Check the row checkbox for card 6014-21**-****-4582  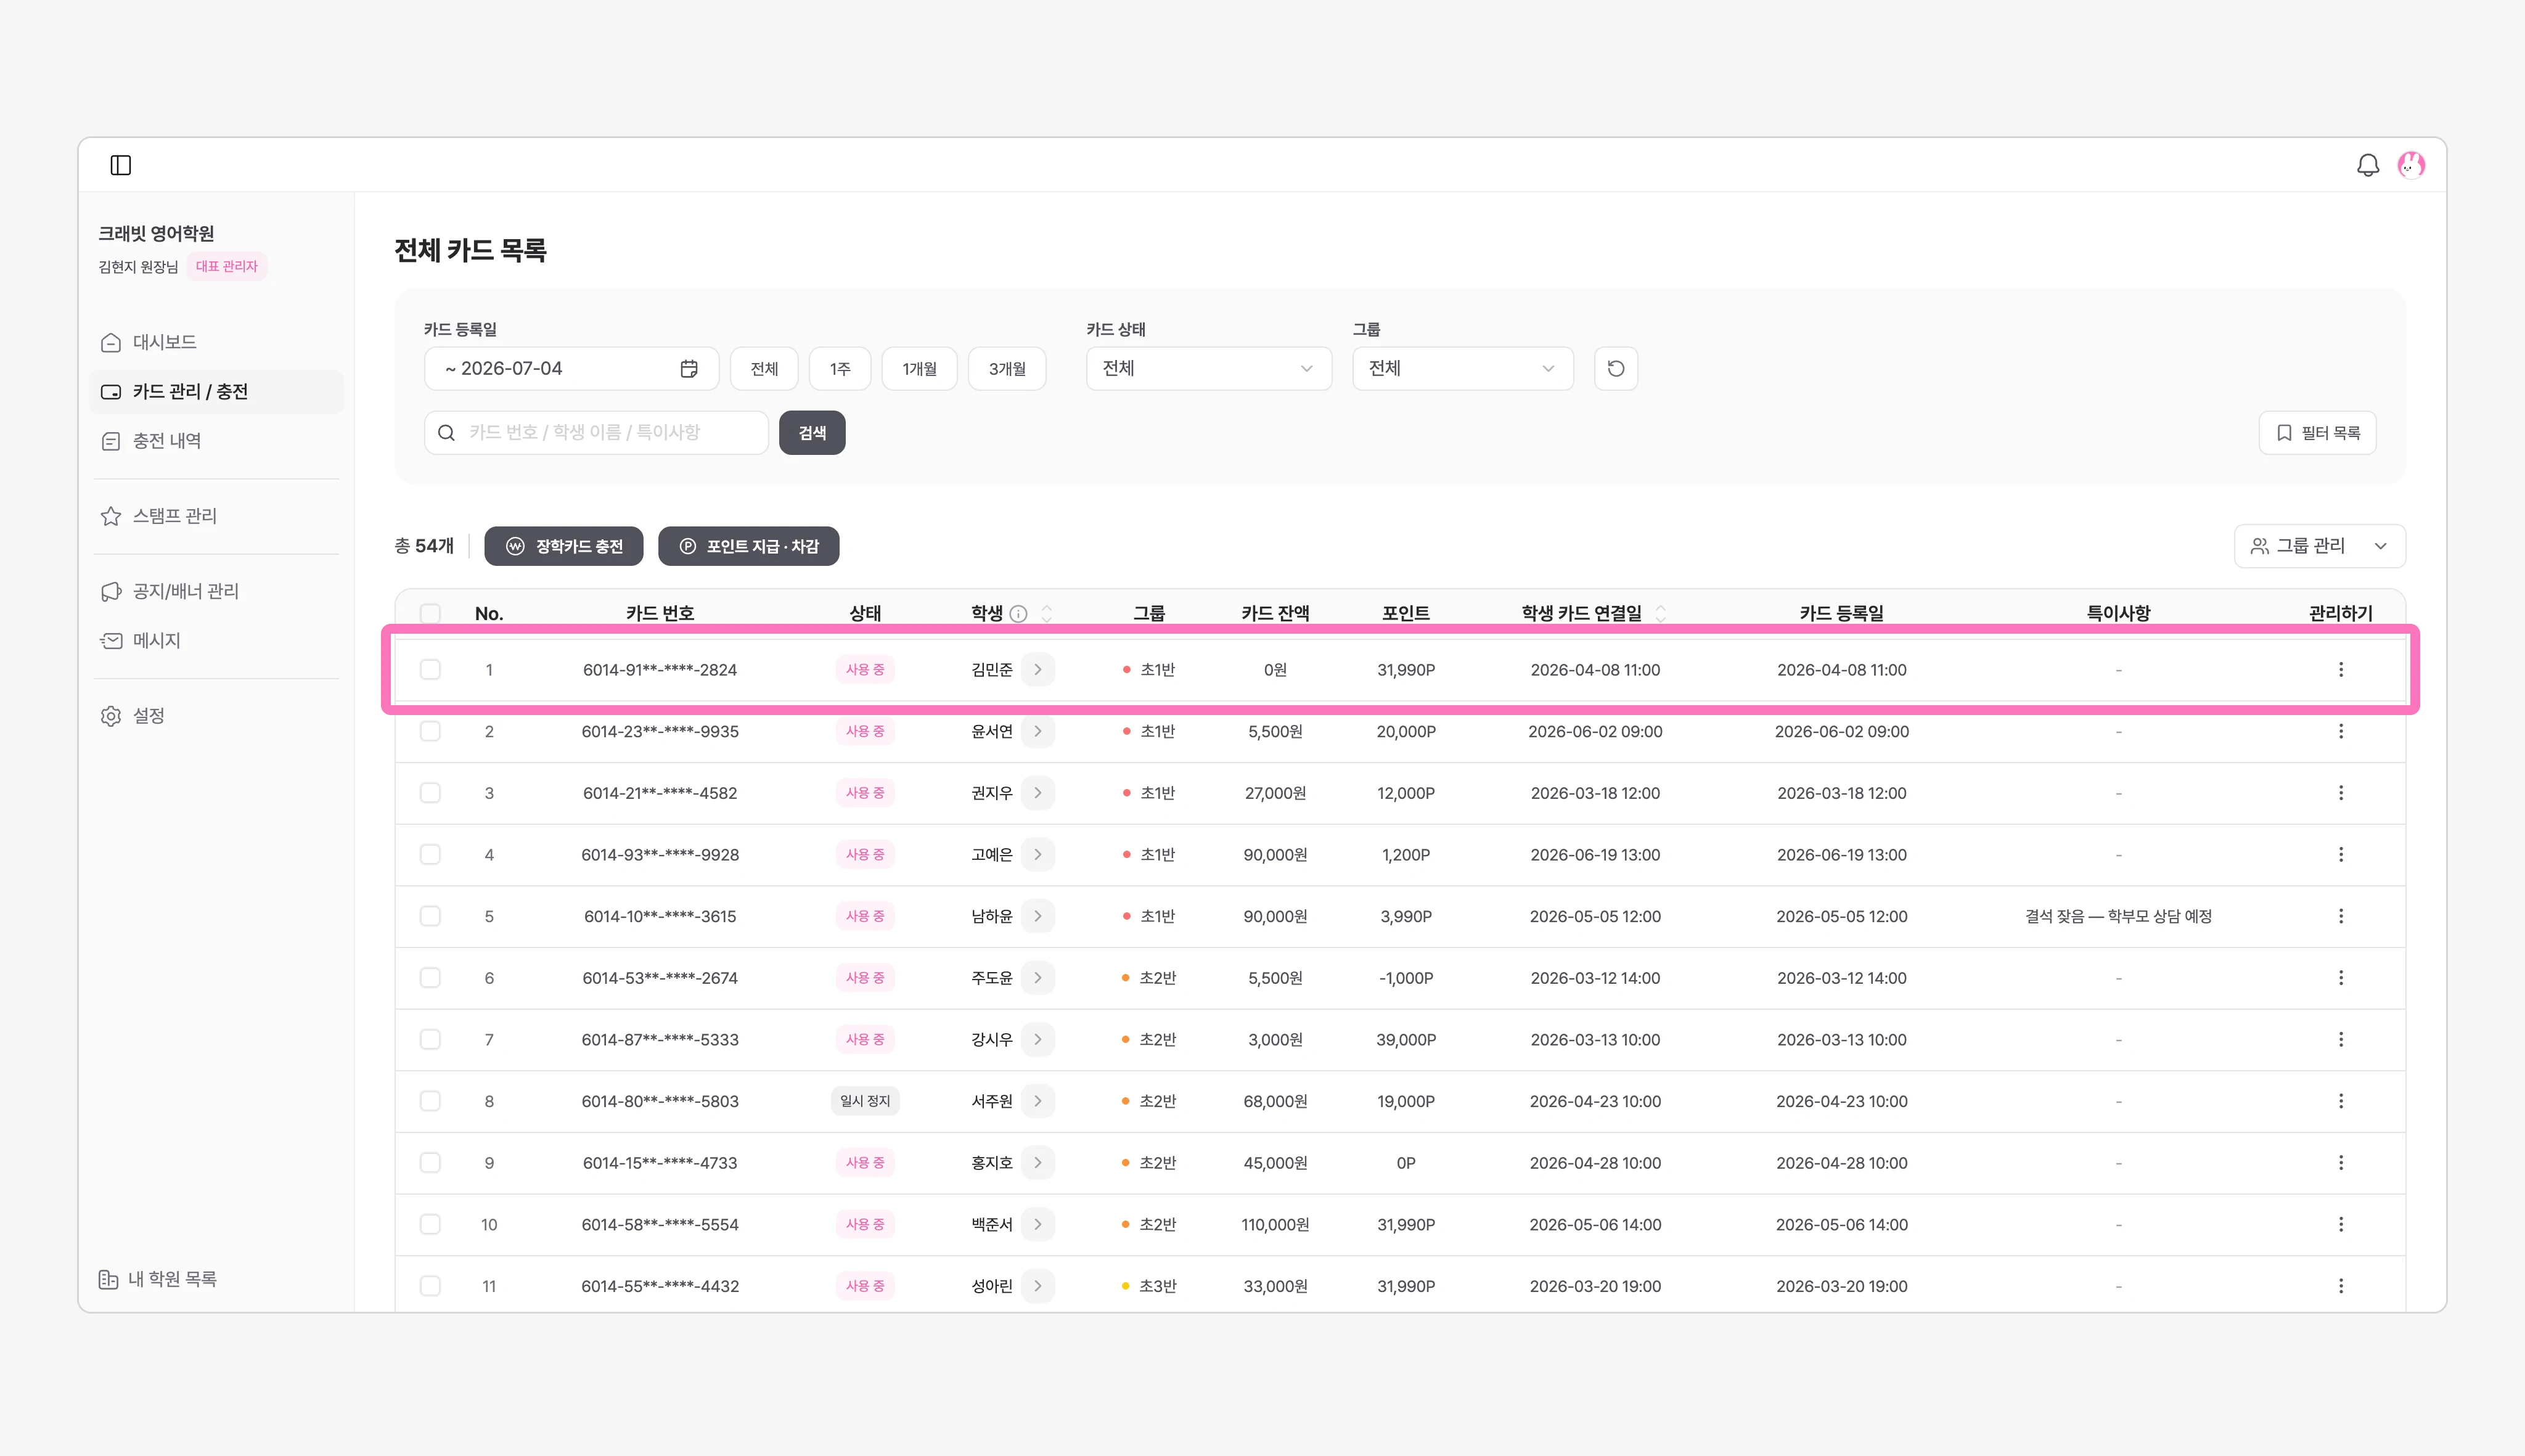(x=430, y=793)
